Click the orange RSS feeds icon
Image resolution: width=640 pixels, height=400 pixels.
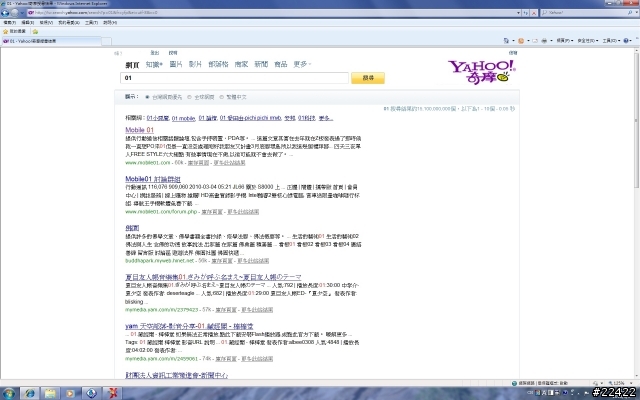click(x=521, y=41)
